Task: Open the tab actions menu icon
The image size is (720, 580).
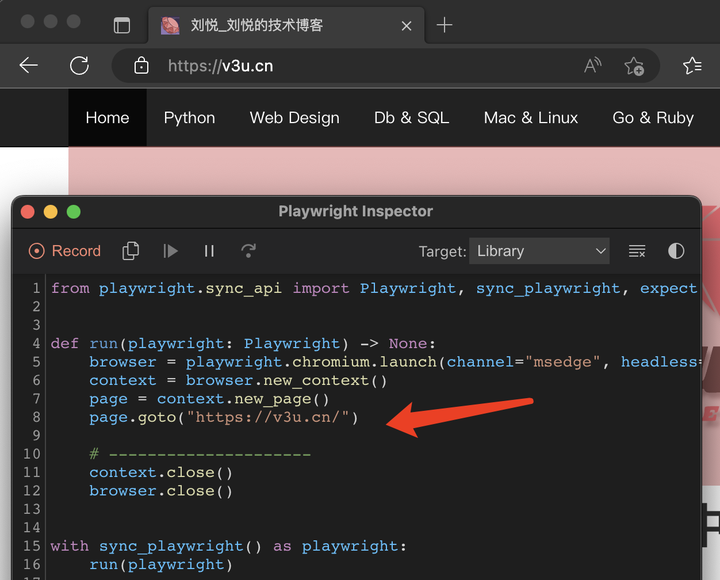Action: pos(122,25)
